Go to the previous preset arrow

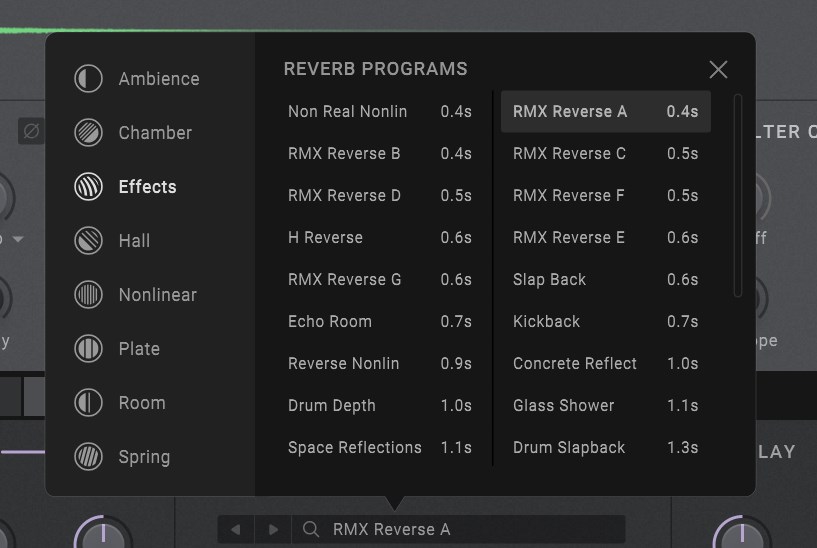coord(236,529)
